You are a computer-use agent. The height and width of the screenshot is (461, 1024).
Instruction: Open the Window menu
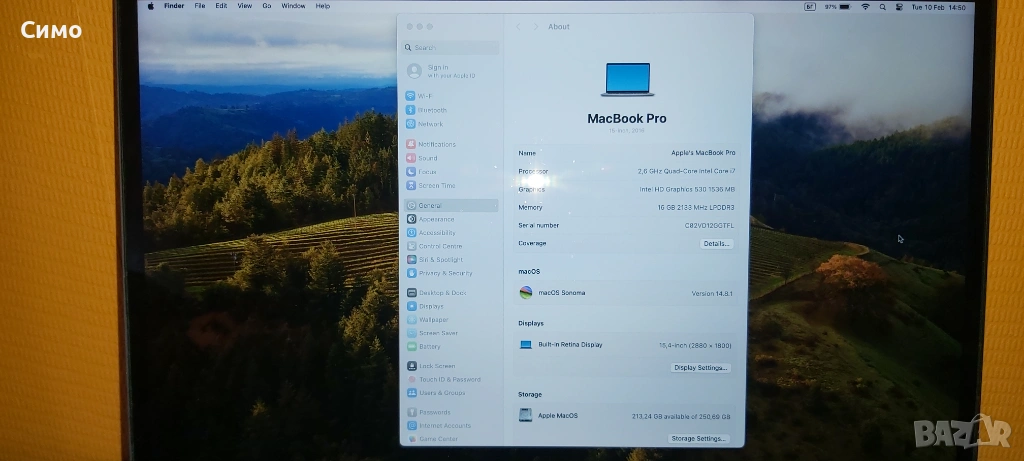(x=293, y=6)
